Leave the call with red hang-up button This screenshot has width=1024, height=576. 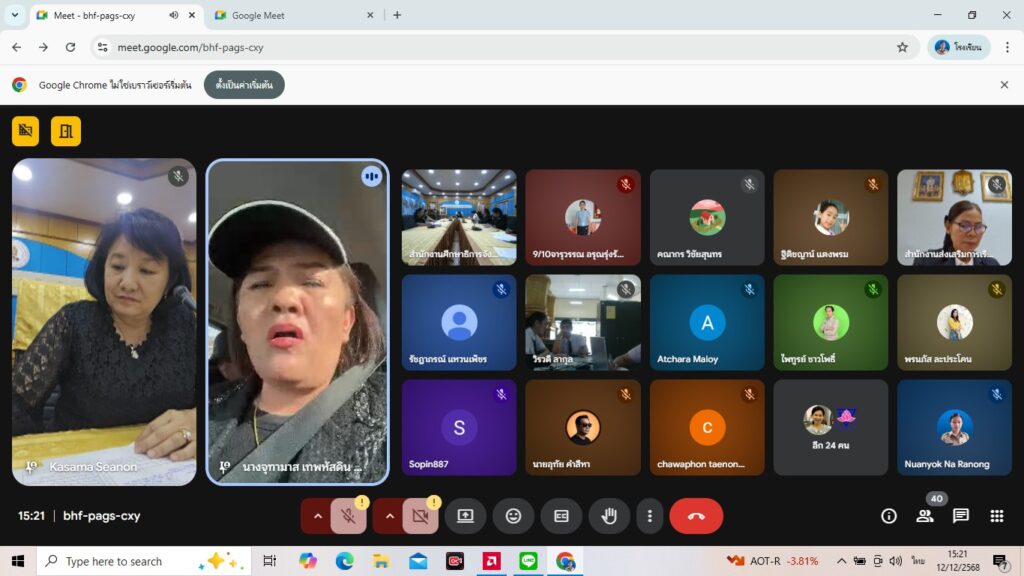click(696, 516)
